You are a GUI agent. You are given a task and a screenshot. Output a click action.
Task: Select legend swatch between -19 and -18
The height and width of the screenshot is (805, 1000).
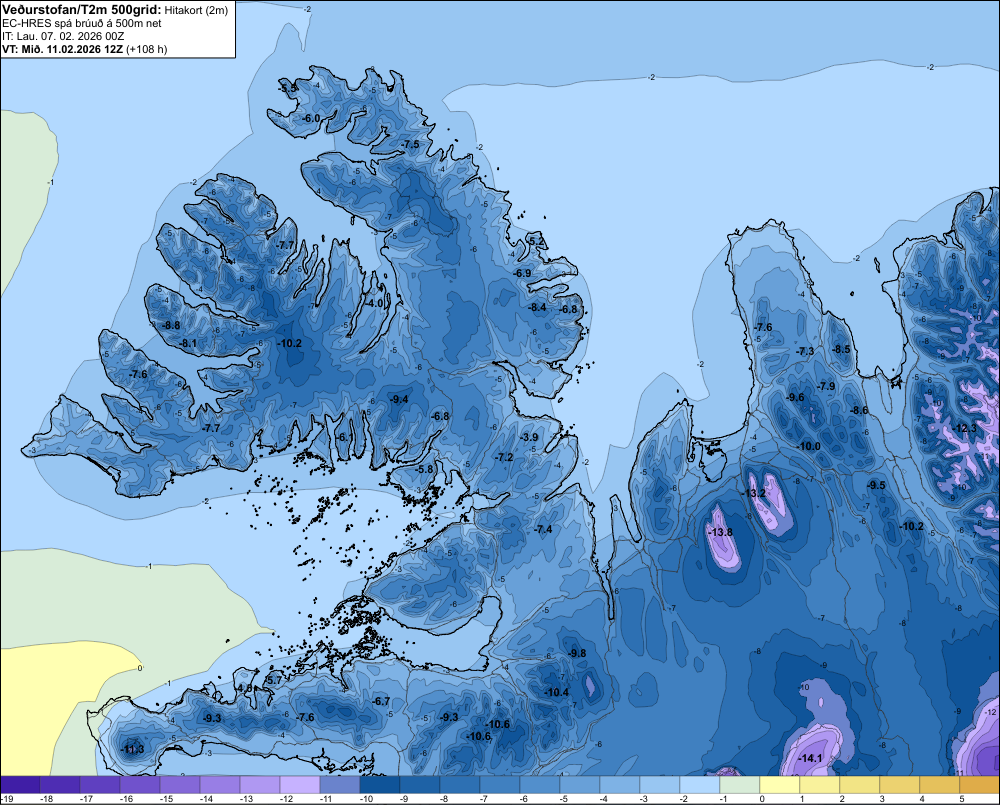coord(20,785)
